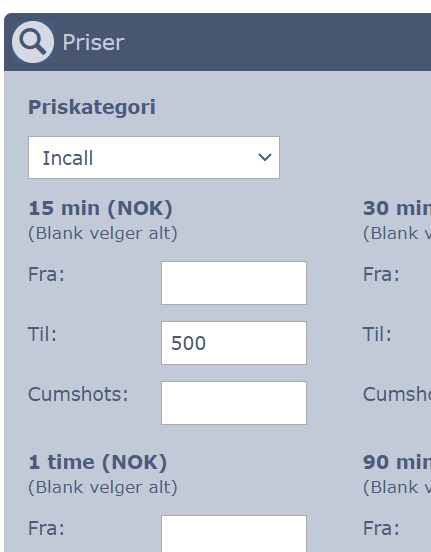
Task: Click the Priskategori label
Action: (x=92, y=107)
